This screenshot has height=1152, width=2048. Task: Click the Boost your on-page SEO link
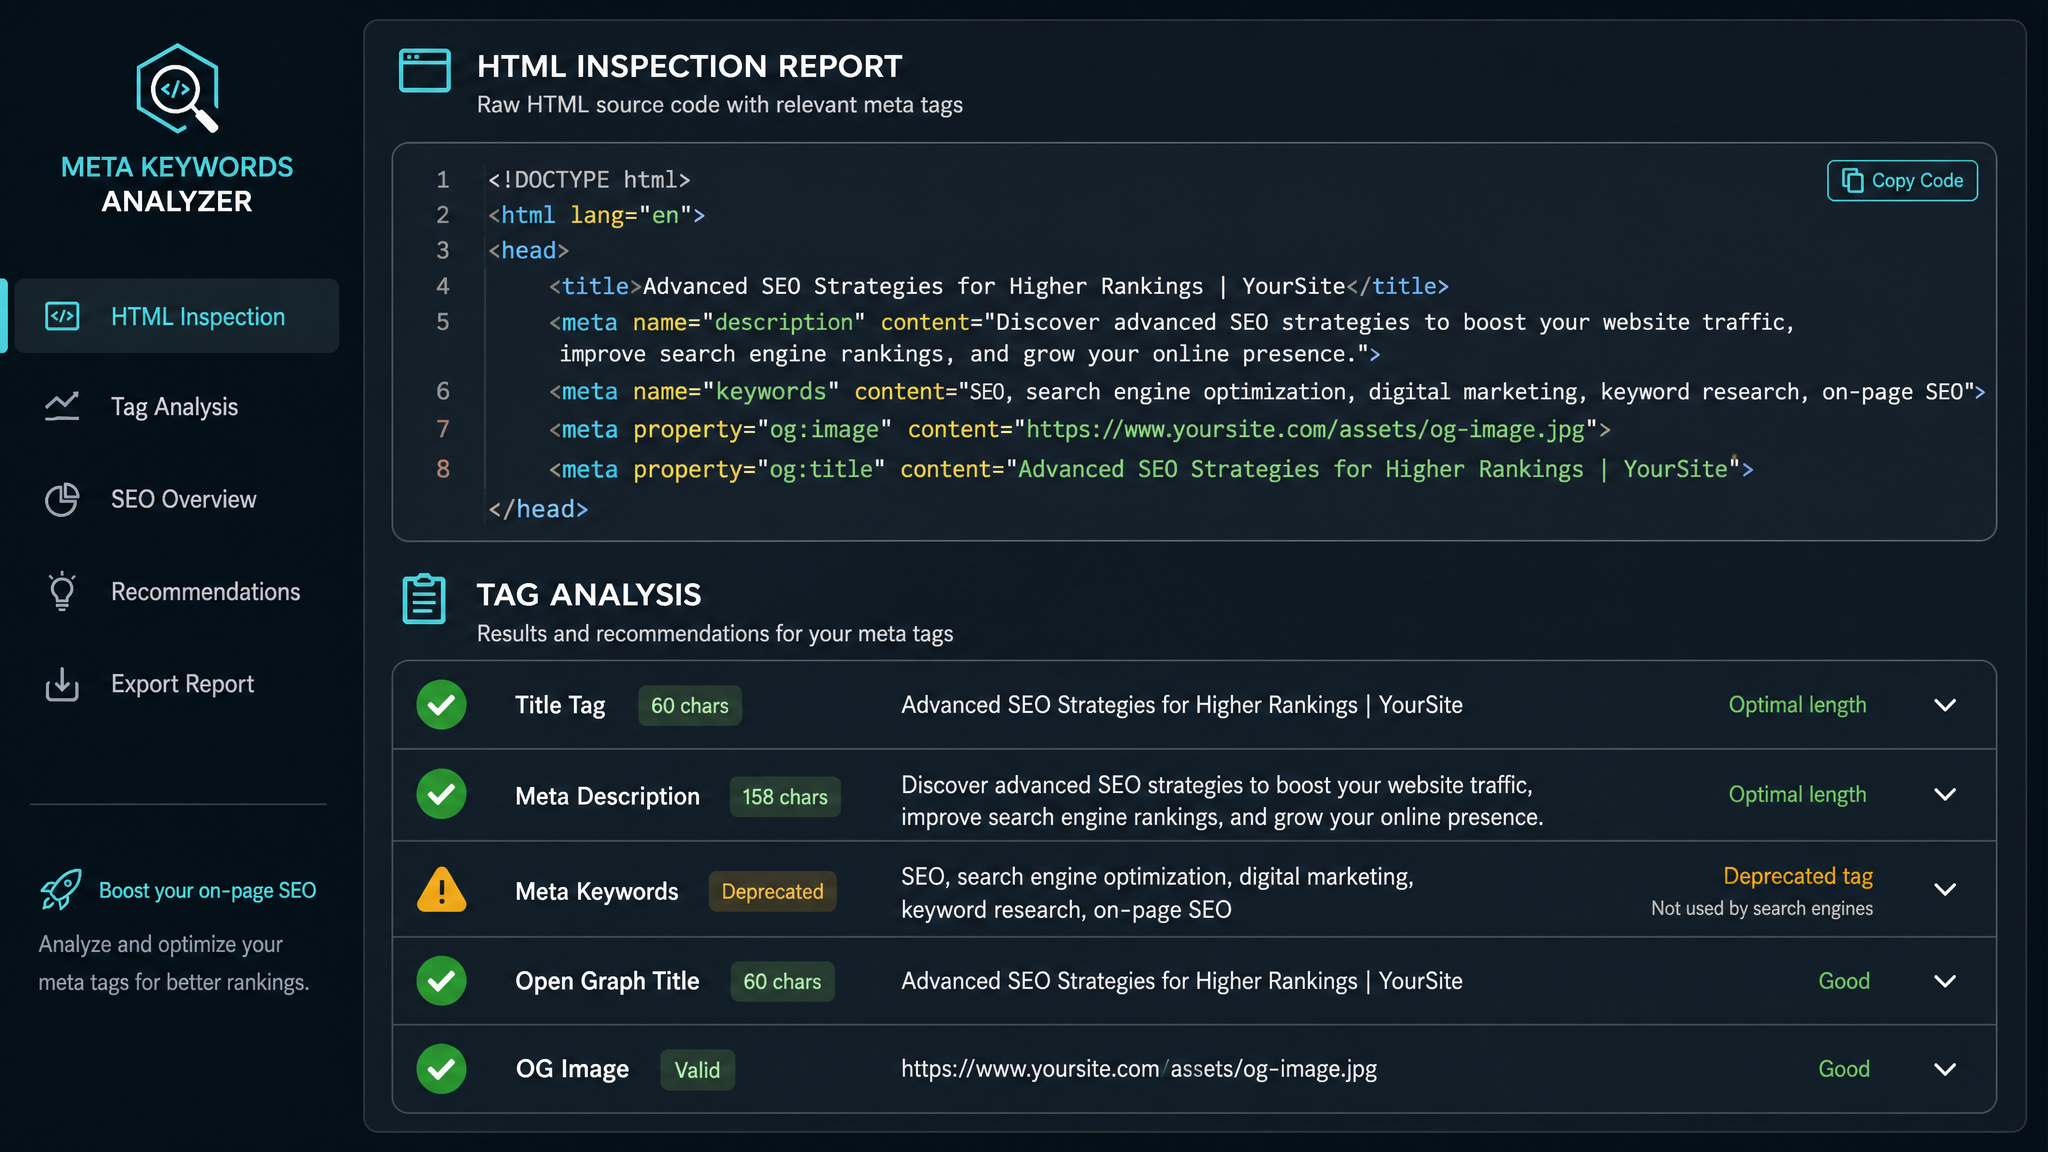point(207,890)
